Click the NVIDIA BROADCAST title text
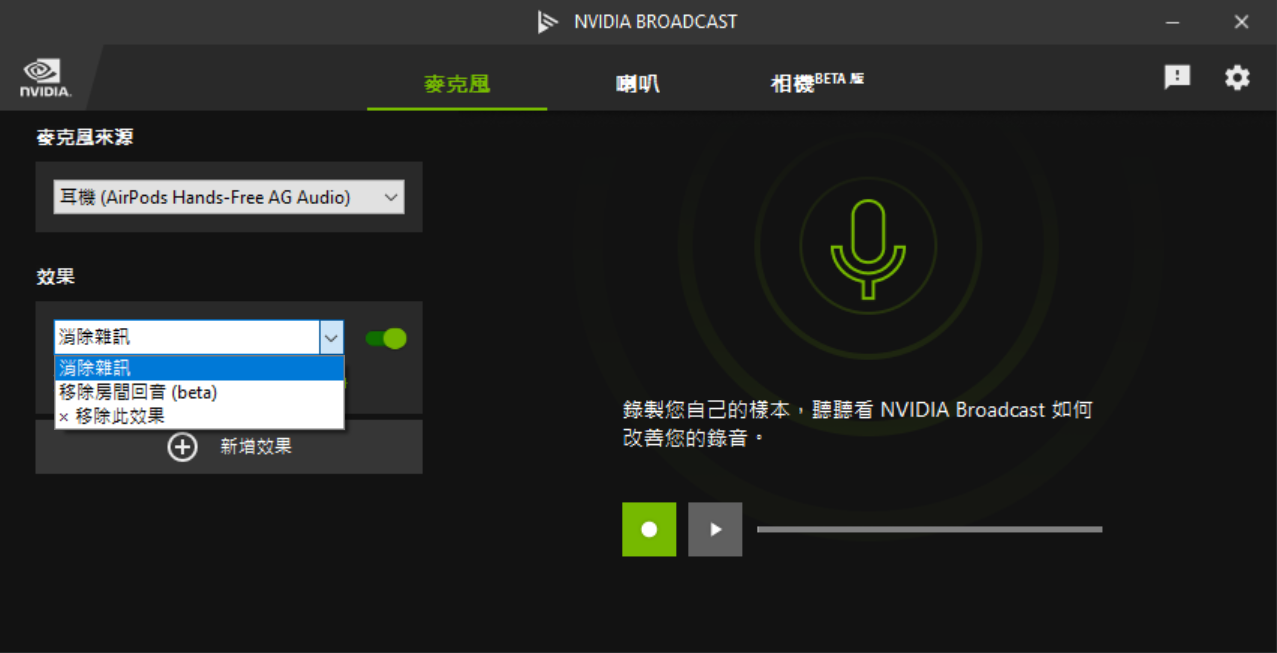 click(655, 21)
